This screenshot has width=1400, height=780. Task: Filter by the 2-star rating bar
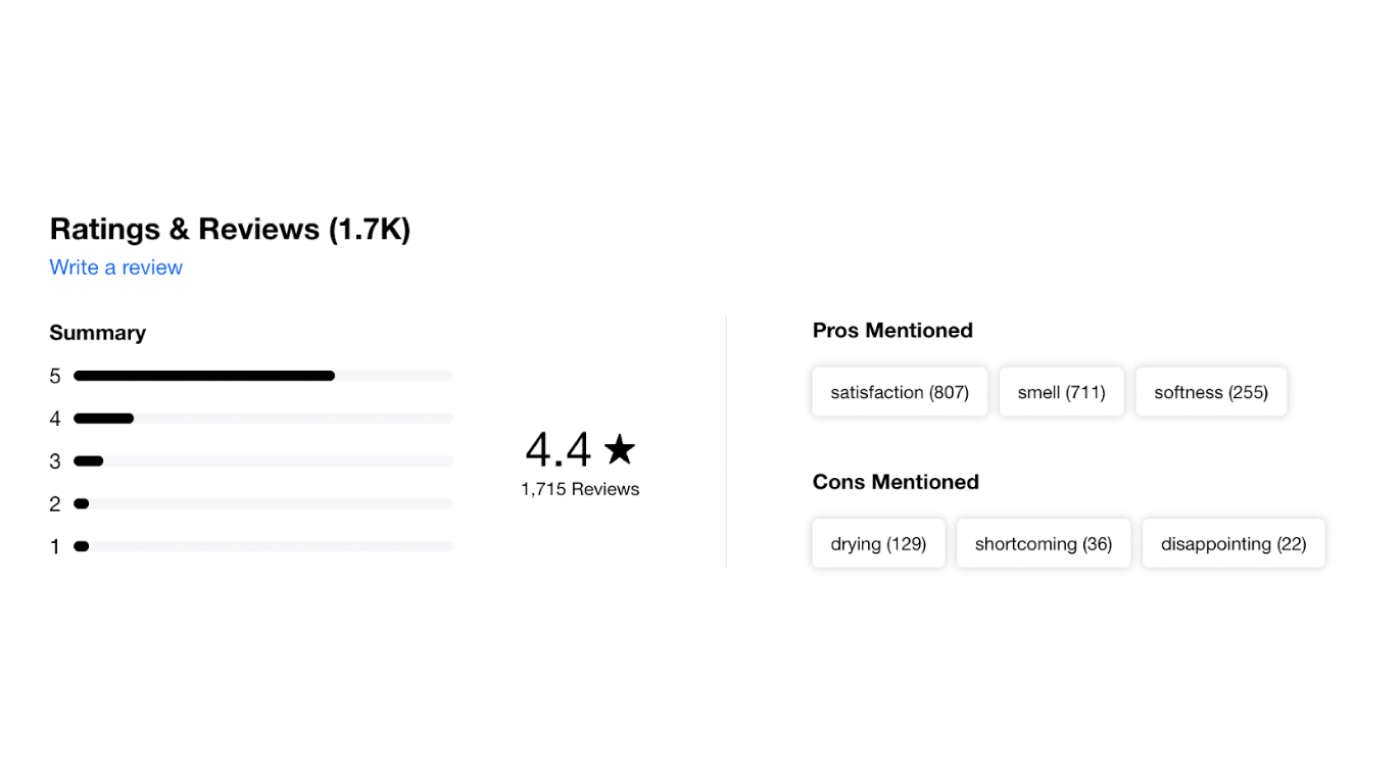pyautogui.click(x=263, y=504)
